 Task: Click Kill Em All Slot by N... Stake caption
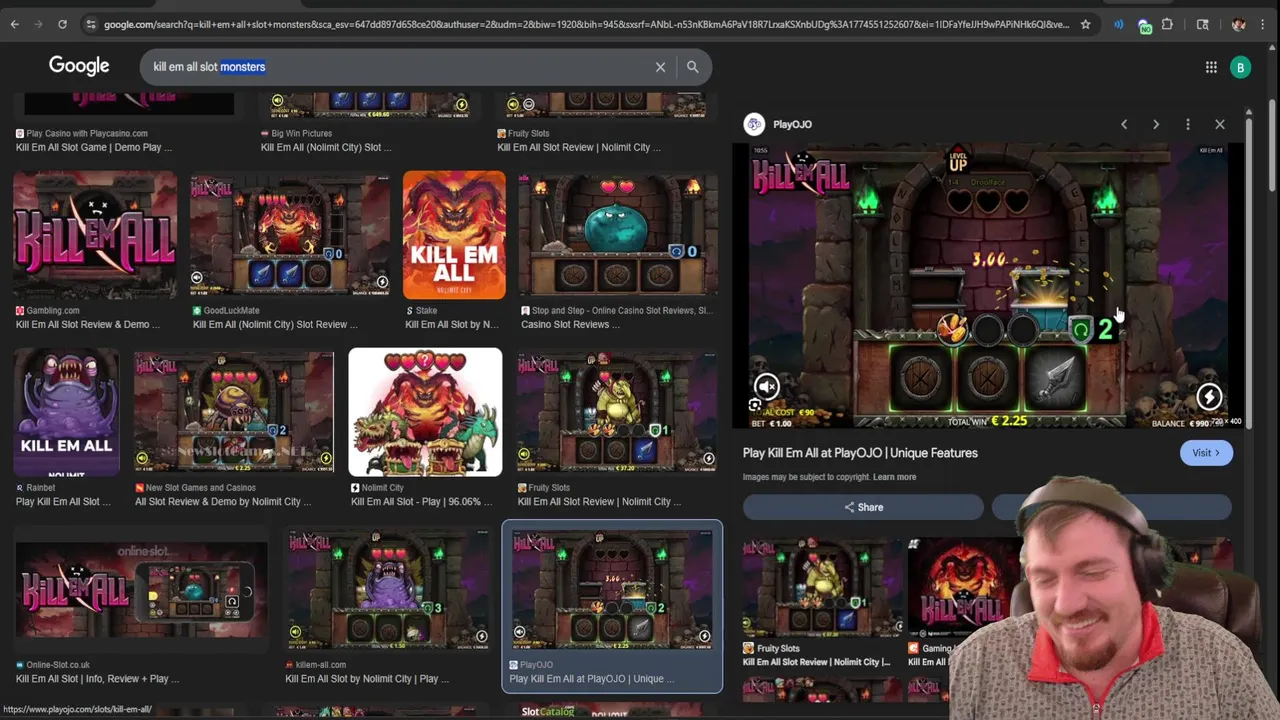pyautogui.click(x=452, y=324)
